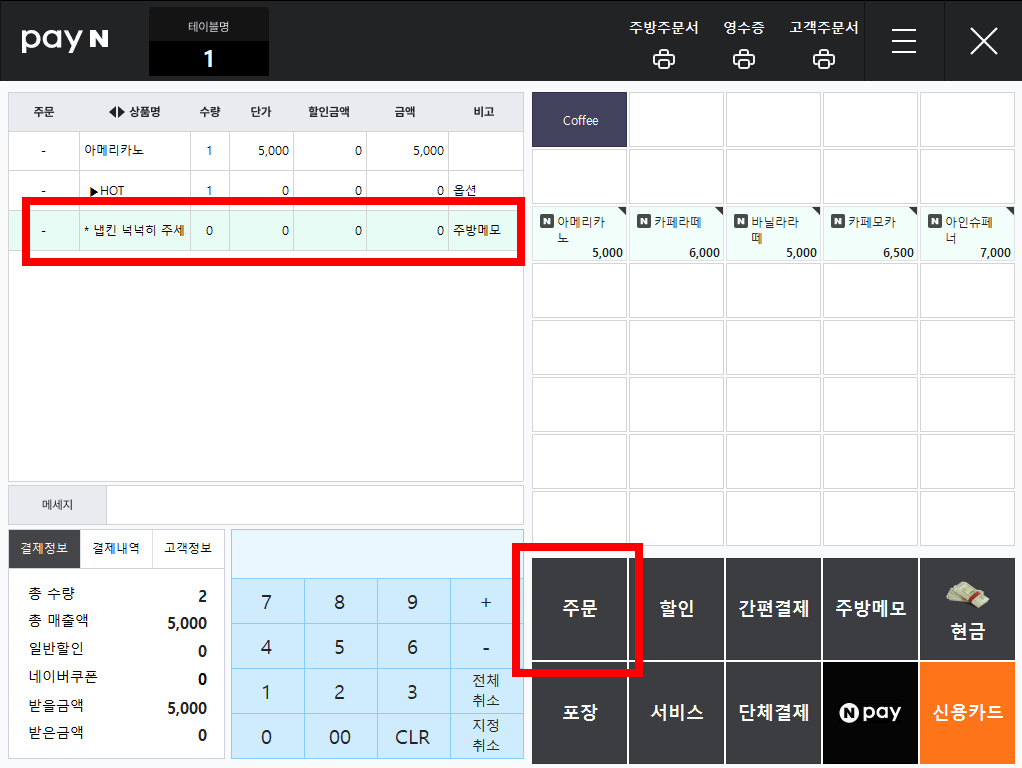Select the 냅킨 넉넉히 주세 memo row
The width and height of the screenshot is (1022, 768).
[266, 230]
